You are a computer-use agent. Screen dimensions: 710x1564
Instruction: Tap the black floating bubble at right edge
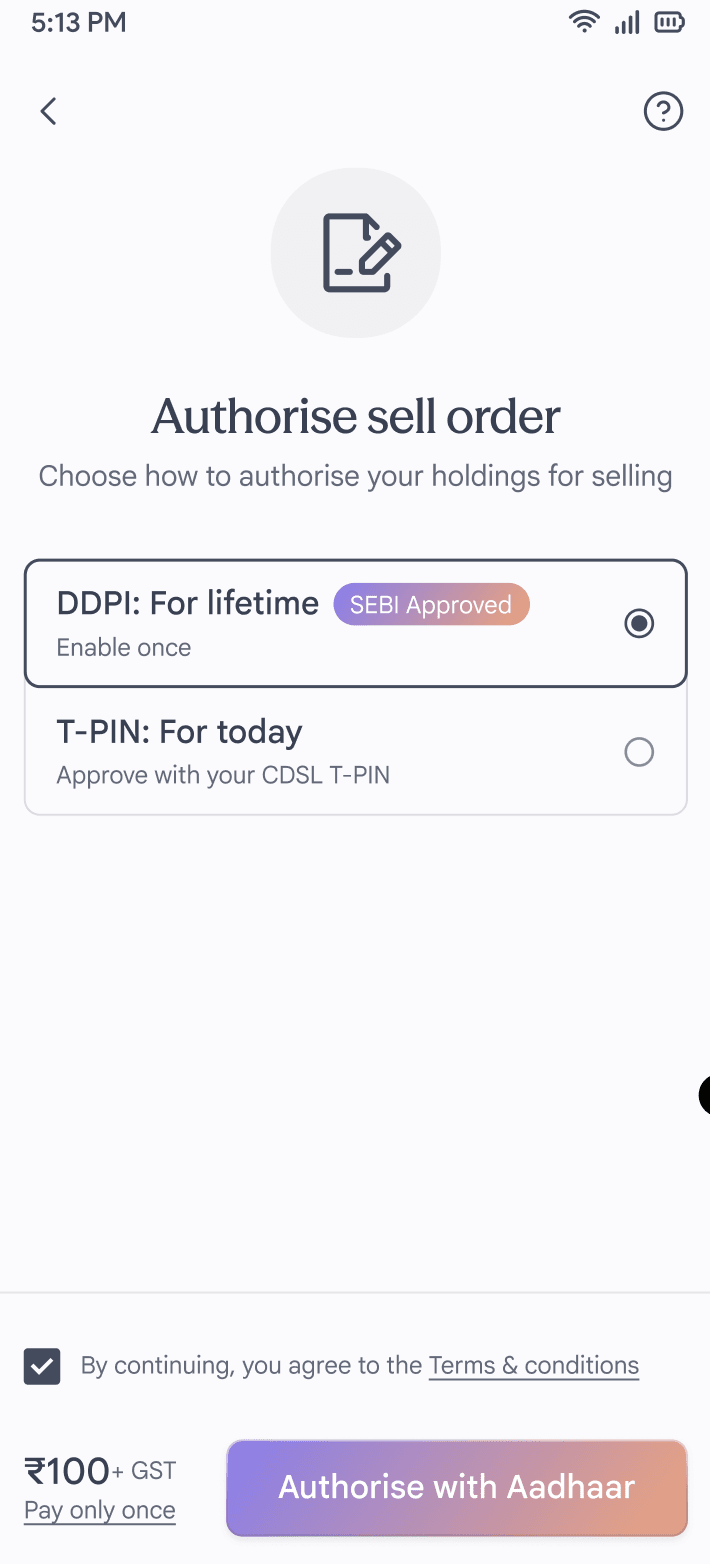(704, 1095)
